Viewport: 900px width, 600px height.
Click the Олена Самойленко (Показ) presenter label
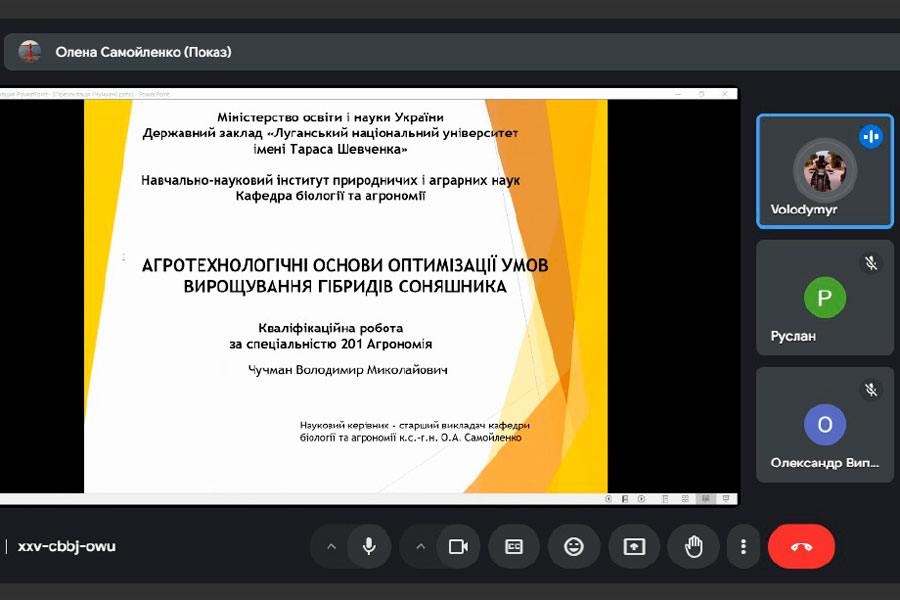coord(143,51)
